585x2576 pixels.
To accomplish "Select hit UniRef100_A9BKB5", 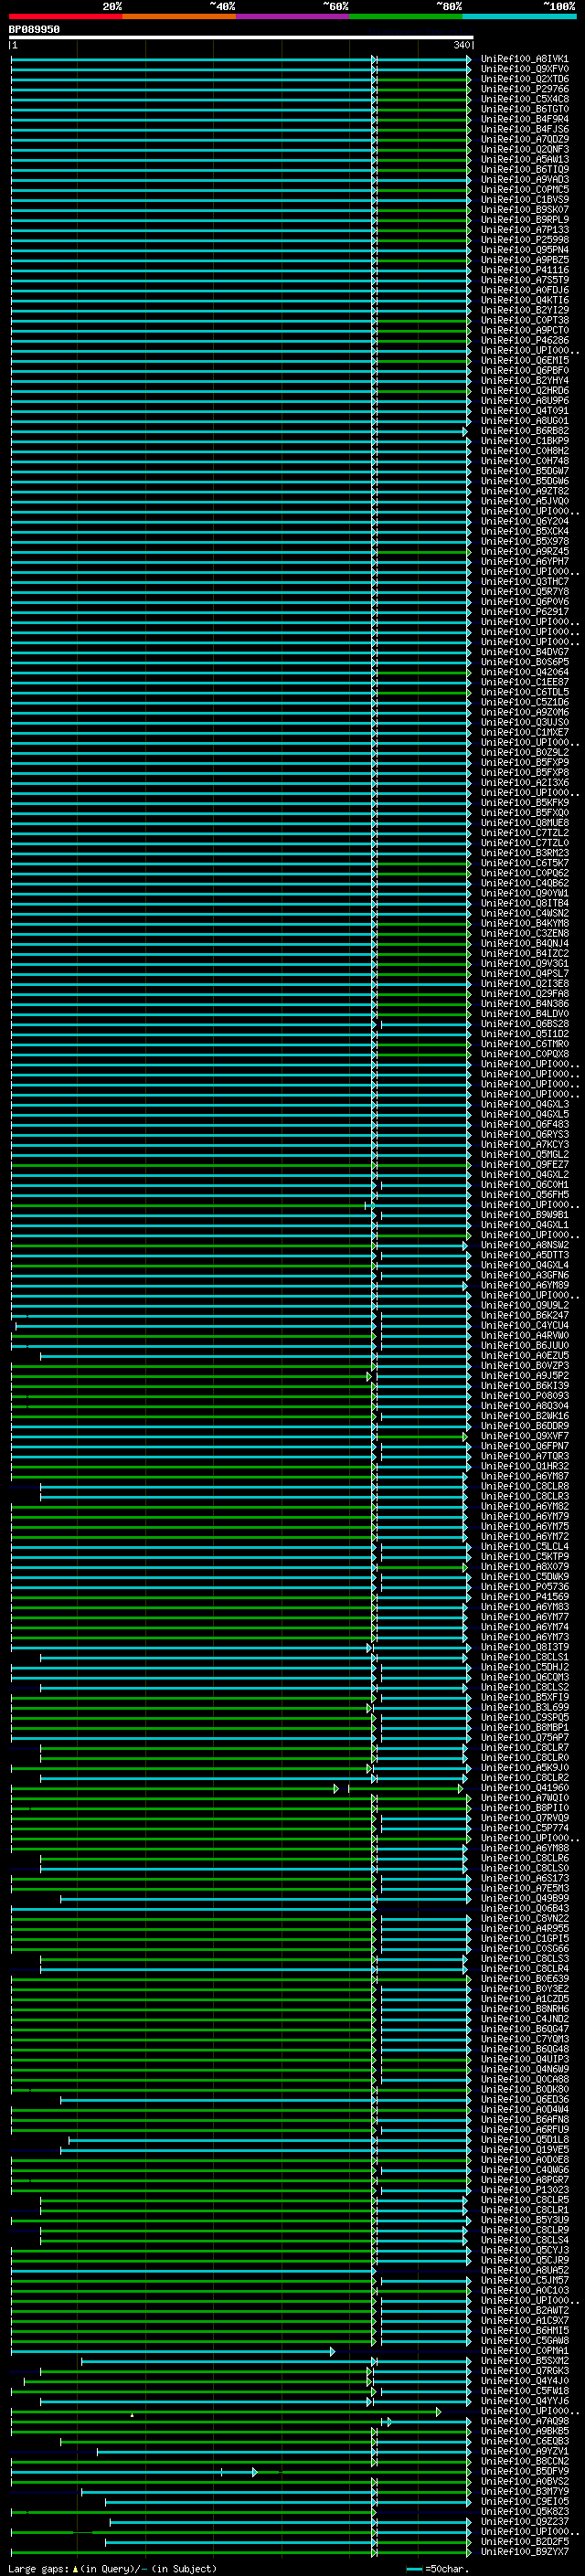I will [525, 2431].
